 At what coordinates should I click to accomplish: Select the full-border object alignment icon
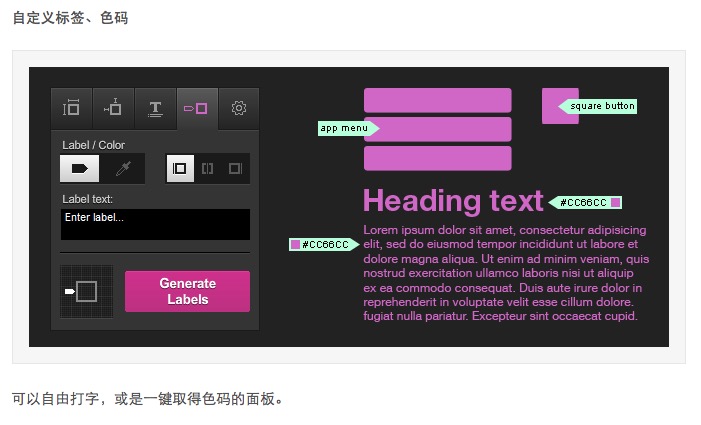pyautogui.click(x=180, y=168)
